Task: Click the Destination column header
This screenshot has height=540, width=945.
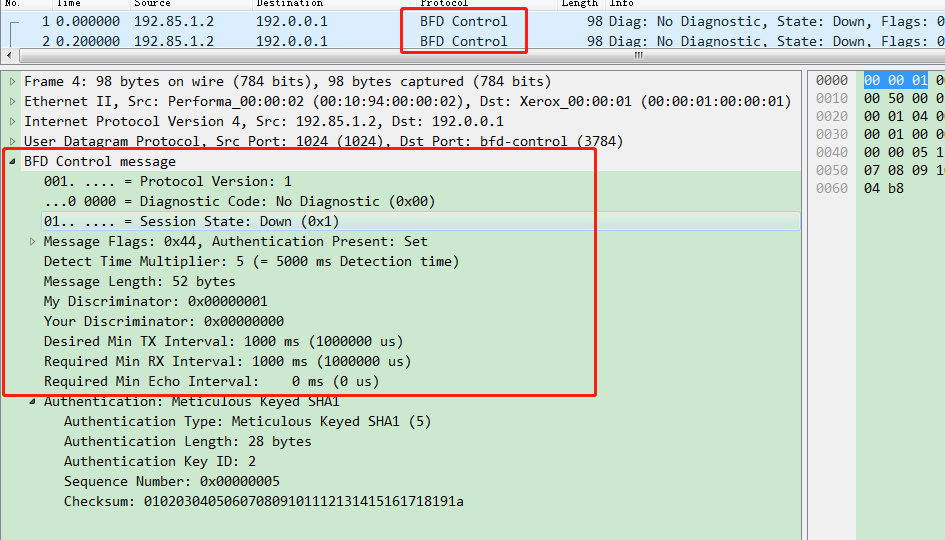Action: click(x=289, y=3)
